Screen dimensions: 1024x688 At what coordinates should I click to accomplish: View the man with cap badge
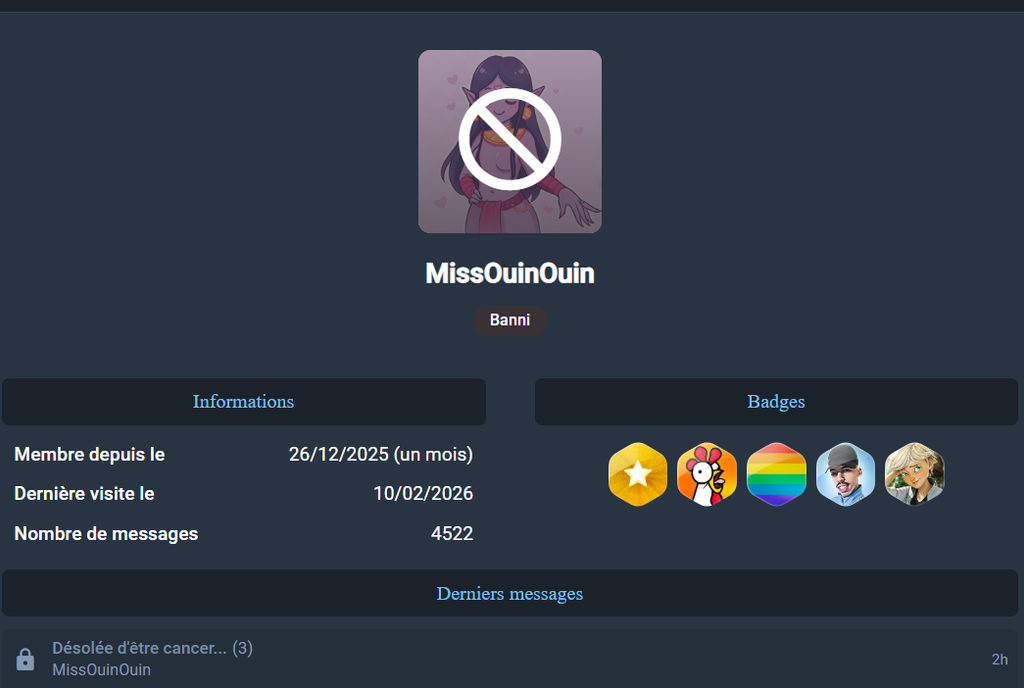(x=845, y=475)
